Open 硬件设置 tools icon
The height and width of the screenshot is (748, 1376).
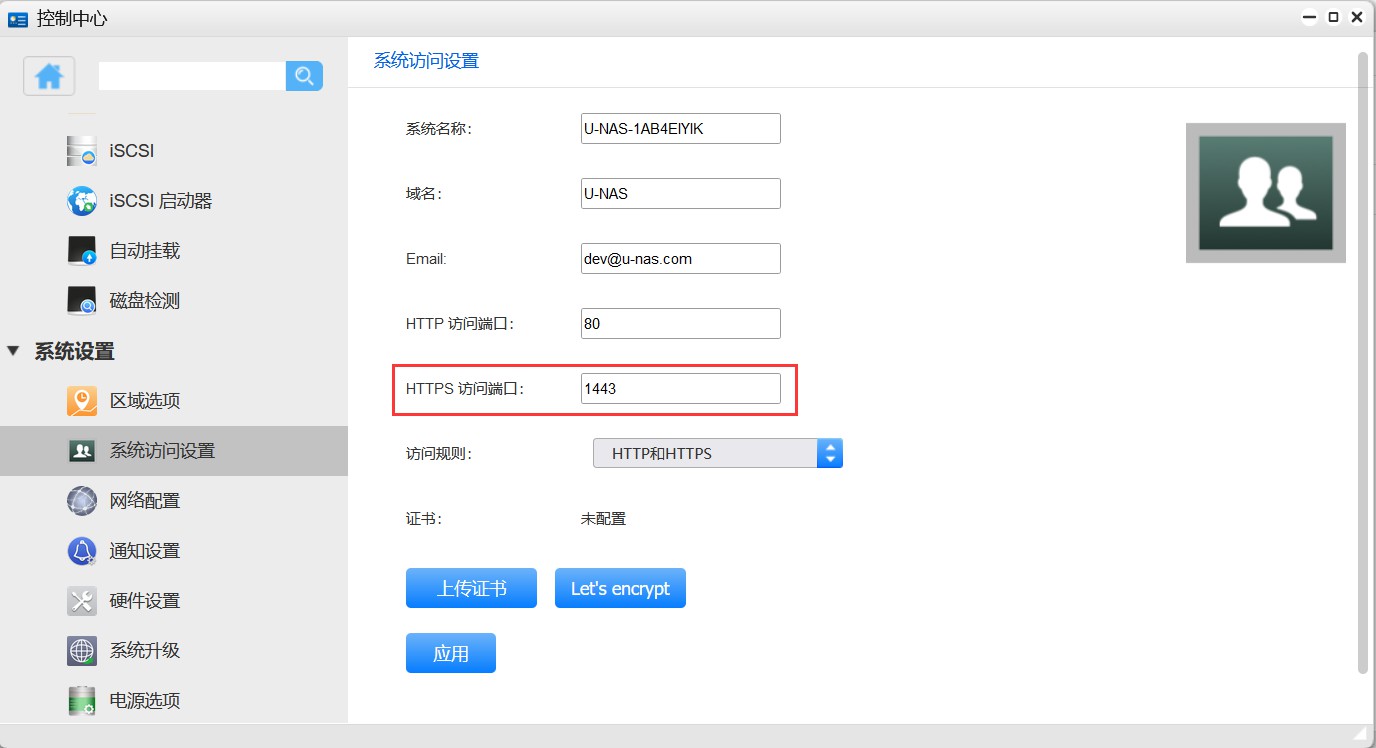(x=82, y=601)
